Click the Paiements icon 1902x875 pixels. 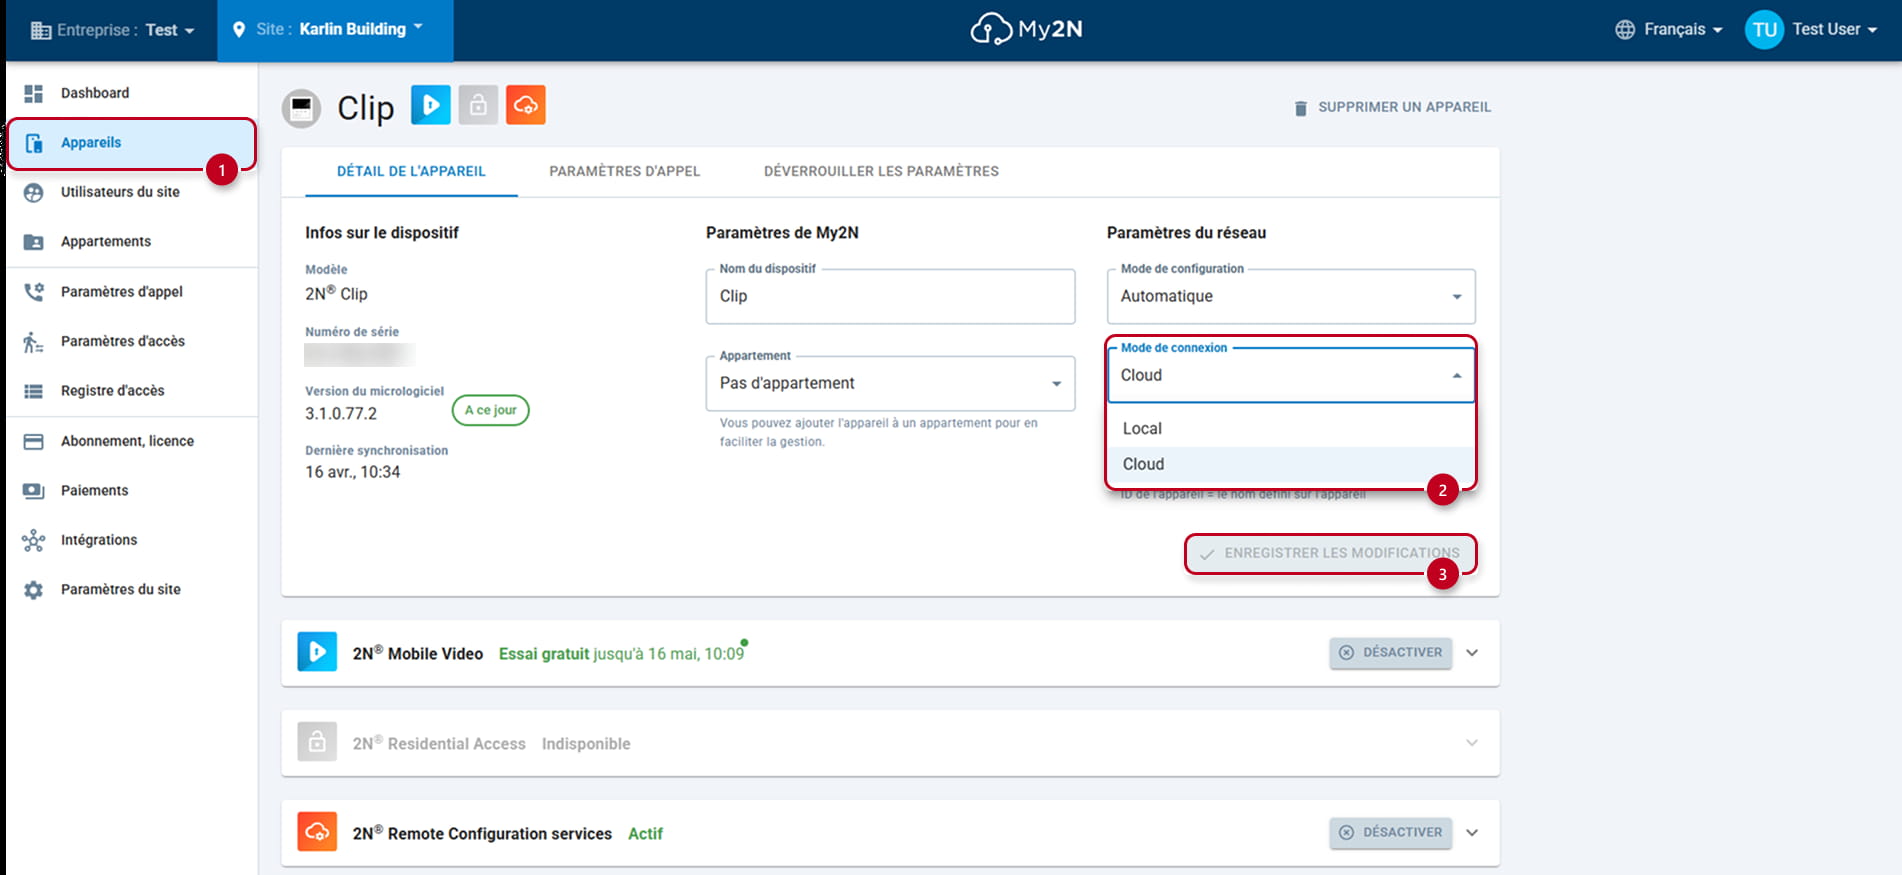[33, 491]
